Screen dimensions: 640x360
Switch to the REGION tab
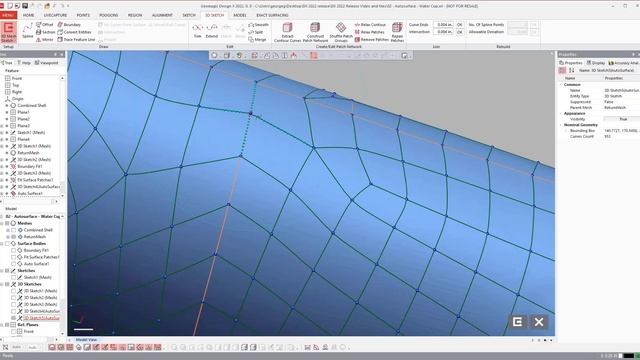(x=135, y=15)
